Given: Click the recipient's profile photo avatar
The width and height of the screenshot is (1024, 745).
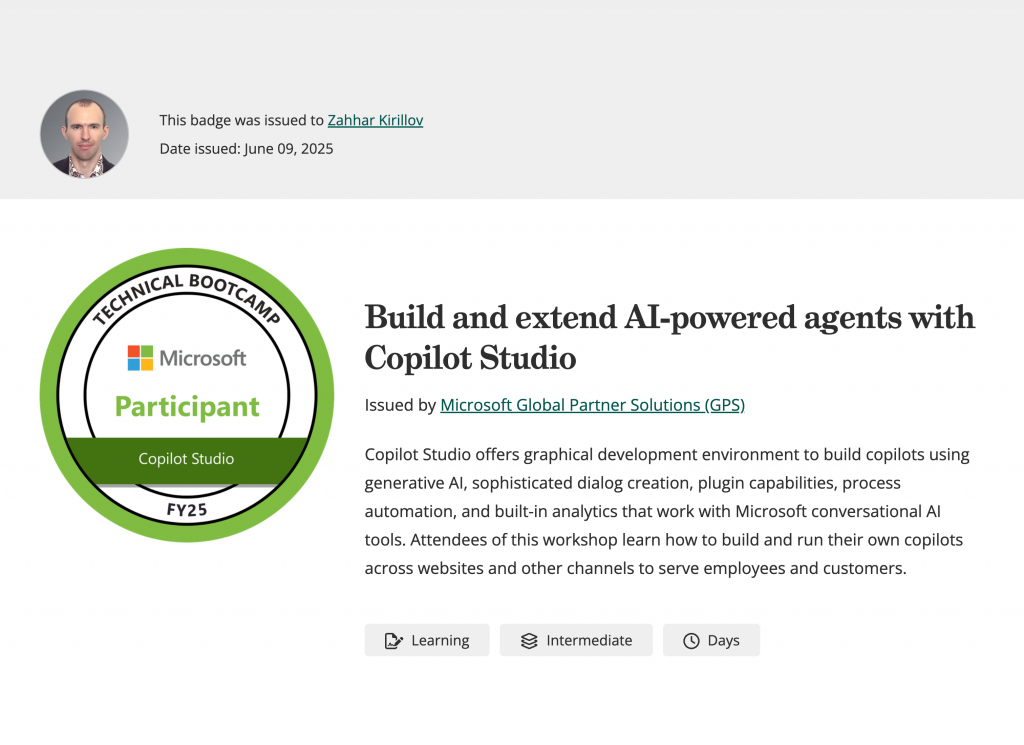Looking at the screenshot, I should (84, 134).
